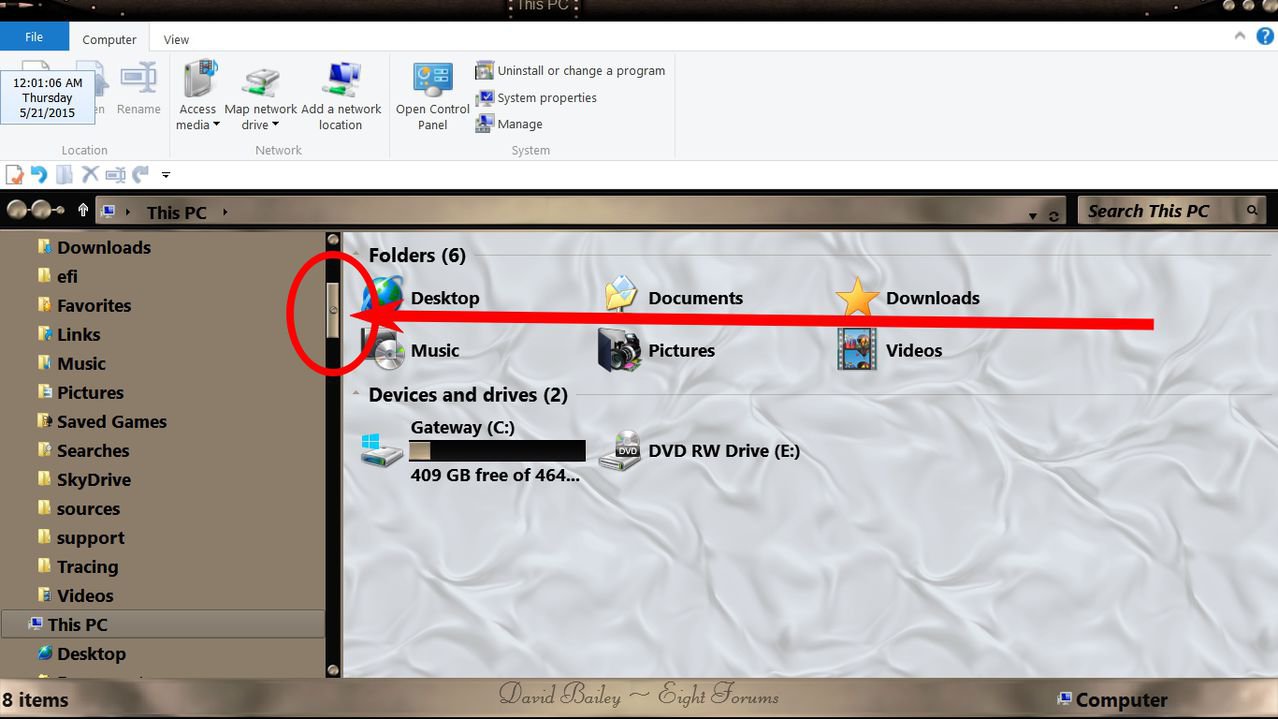The image size is (1278, 719).
Task: Open Control Panel from the ribbon
Action: click(431, 95)
